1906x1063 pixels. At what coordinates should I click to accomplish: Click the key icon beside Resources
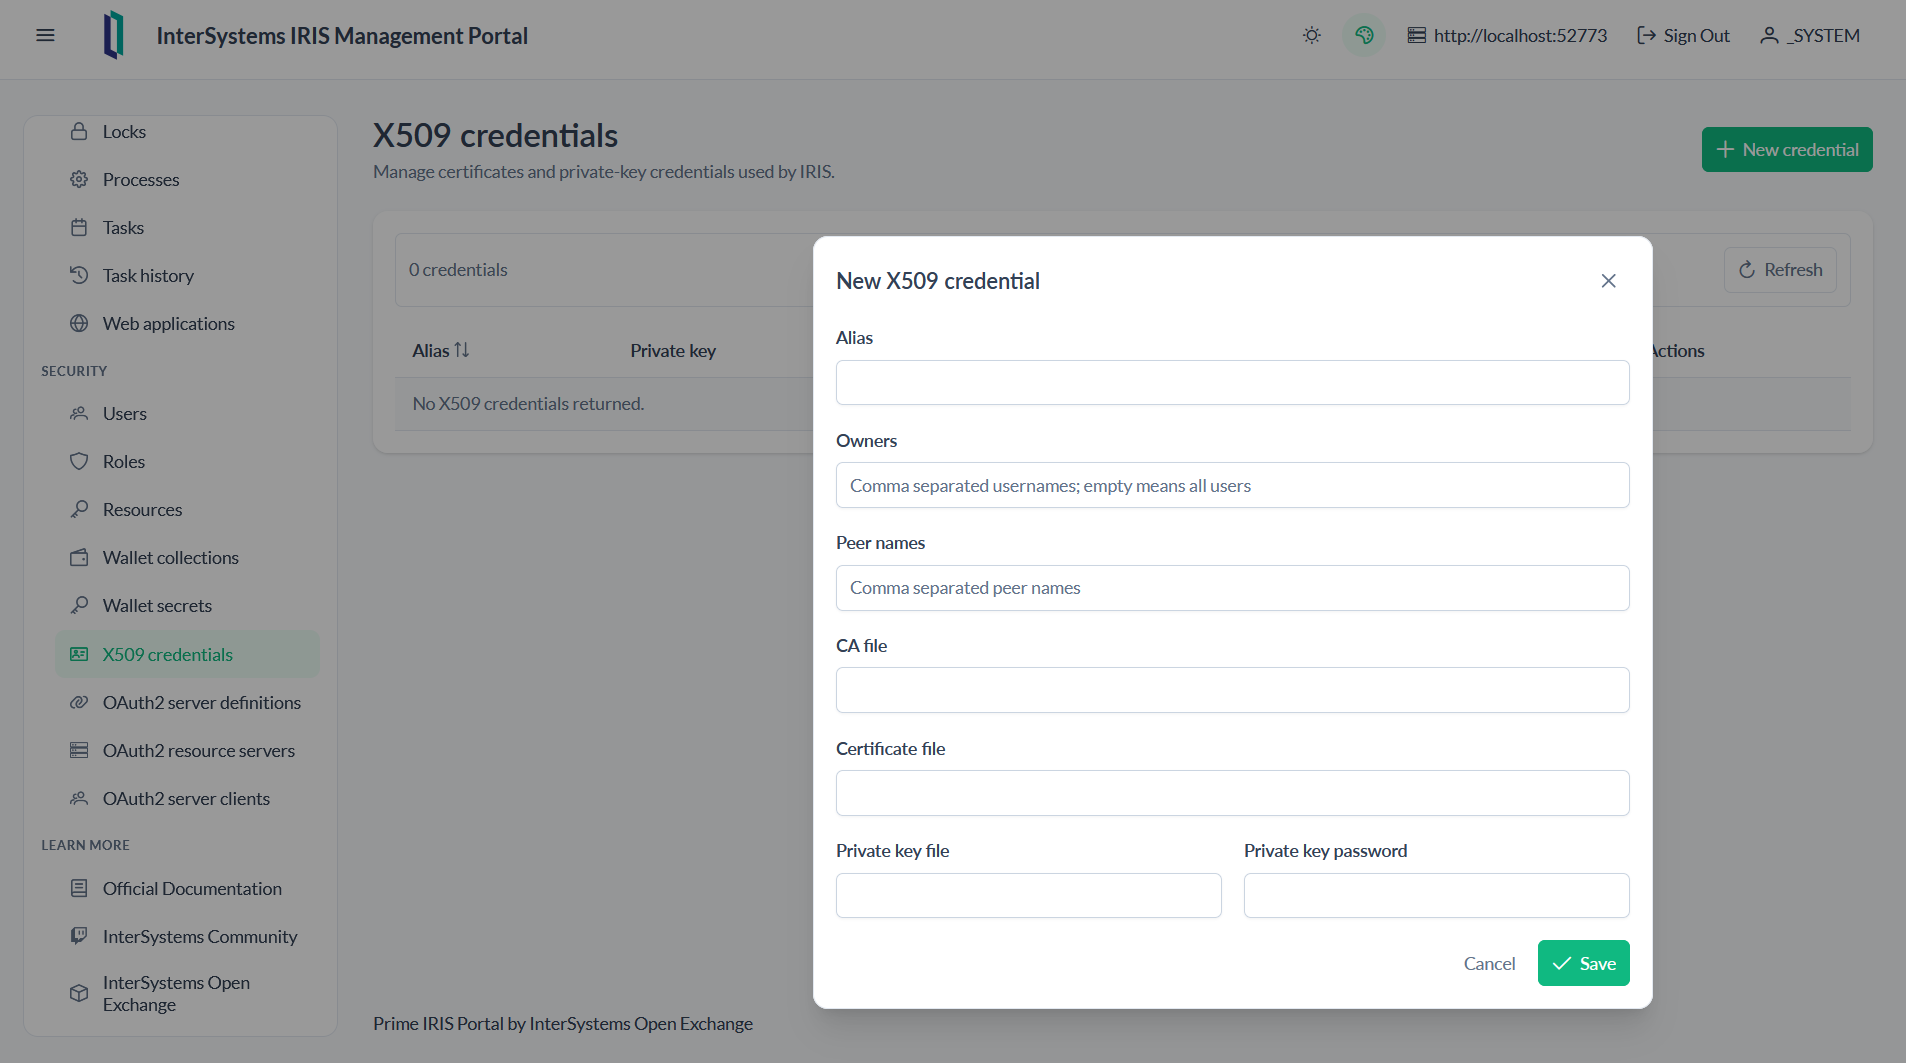click(x=79, y=509)
